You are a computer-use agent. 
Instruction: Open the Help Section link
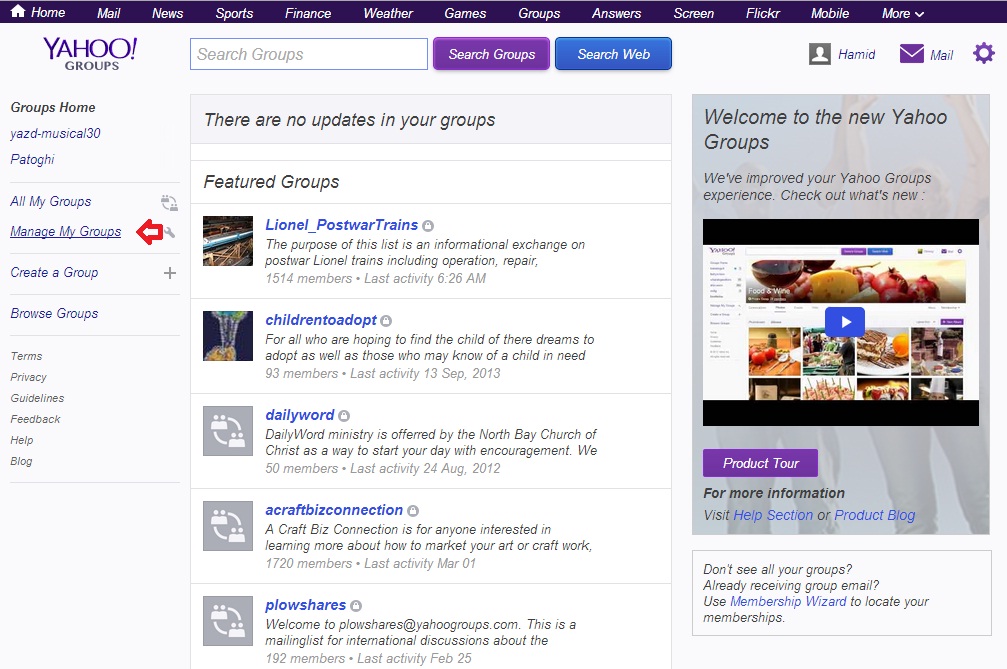point(773,515)
